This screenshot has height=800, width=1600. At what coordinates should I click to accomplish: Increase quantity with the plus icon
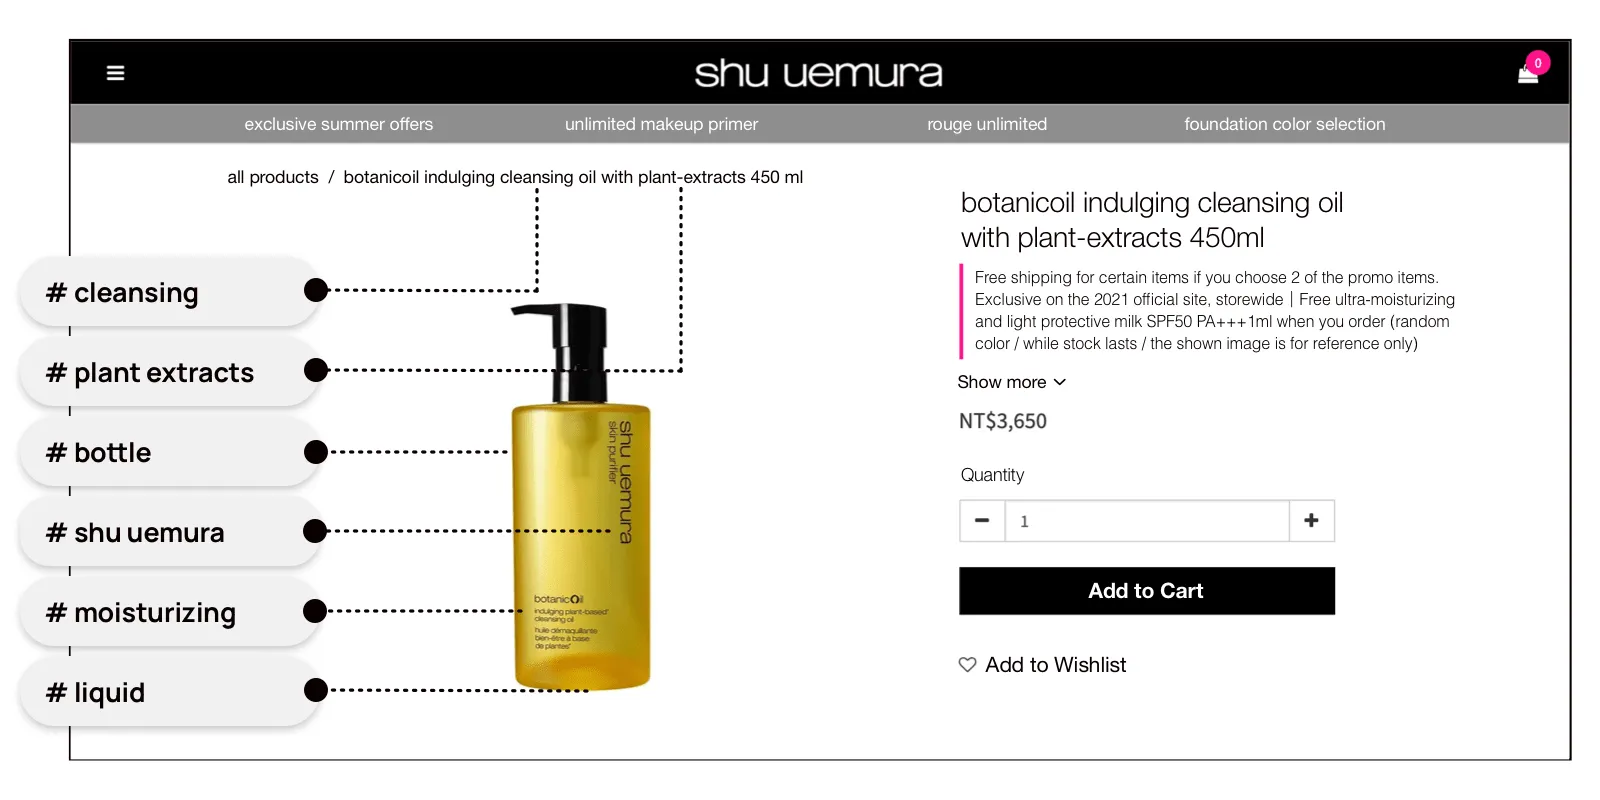tap(1311, 521)
